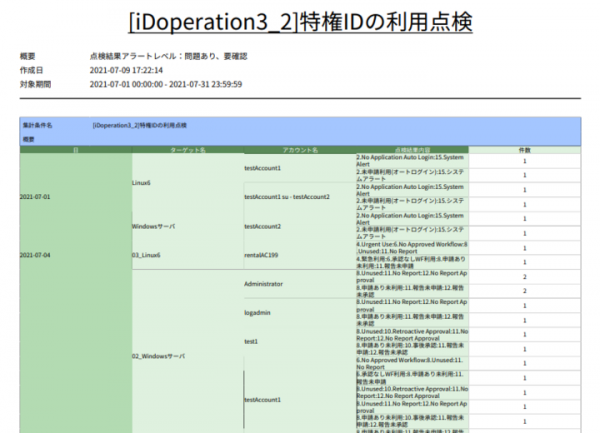The height and width of the screenshot is (433, 600).
Task: Click the report title '[iDoperation3_2]特権IDの利用点検'
Action: [300, 21]
